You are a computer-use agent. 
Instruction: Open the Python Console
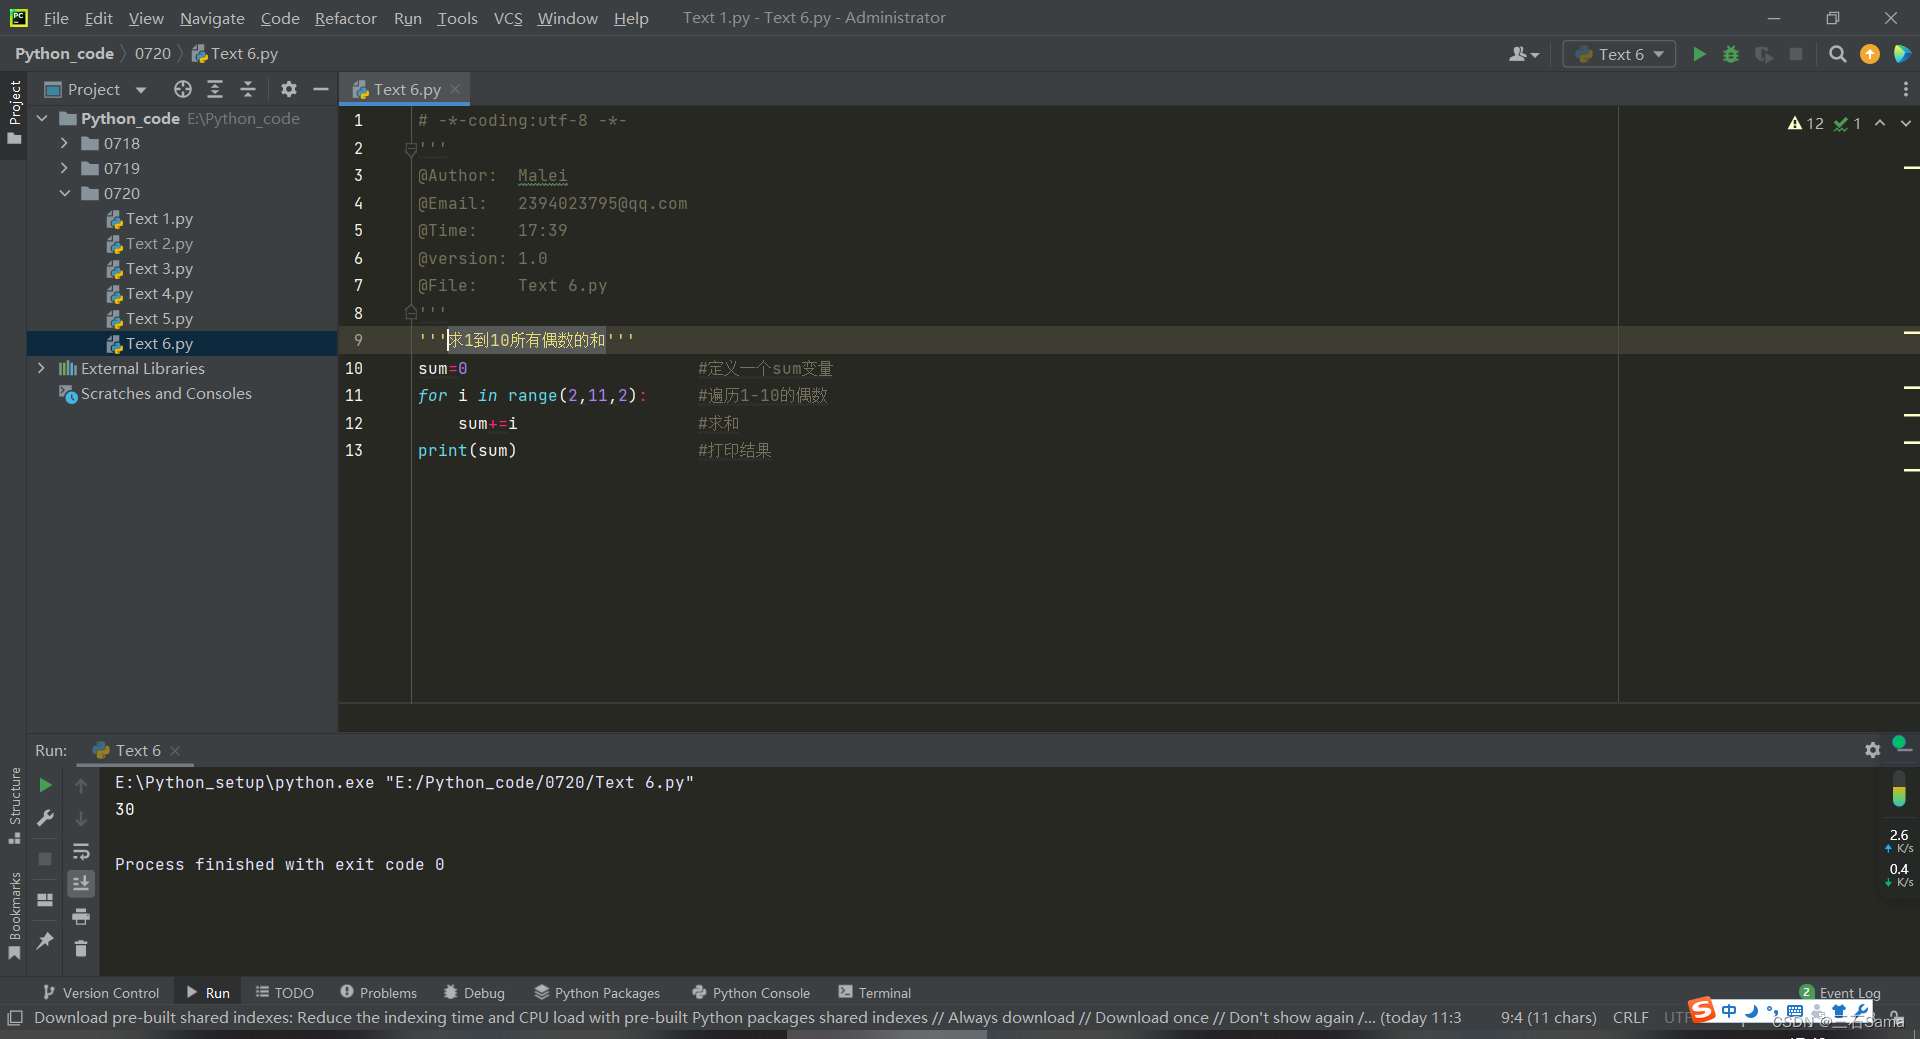(751, 992)
